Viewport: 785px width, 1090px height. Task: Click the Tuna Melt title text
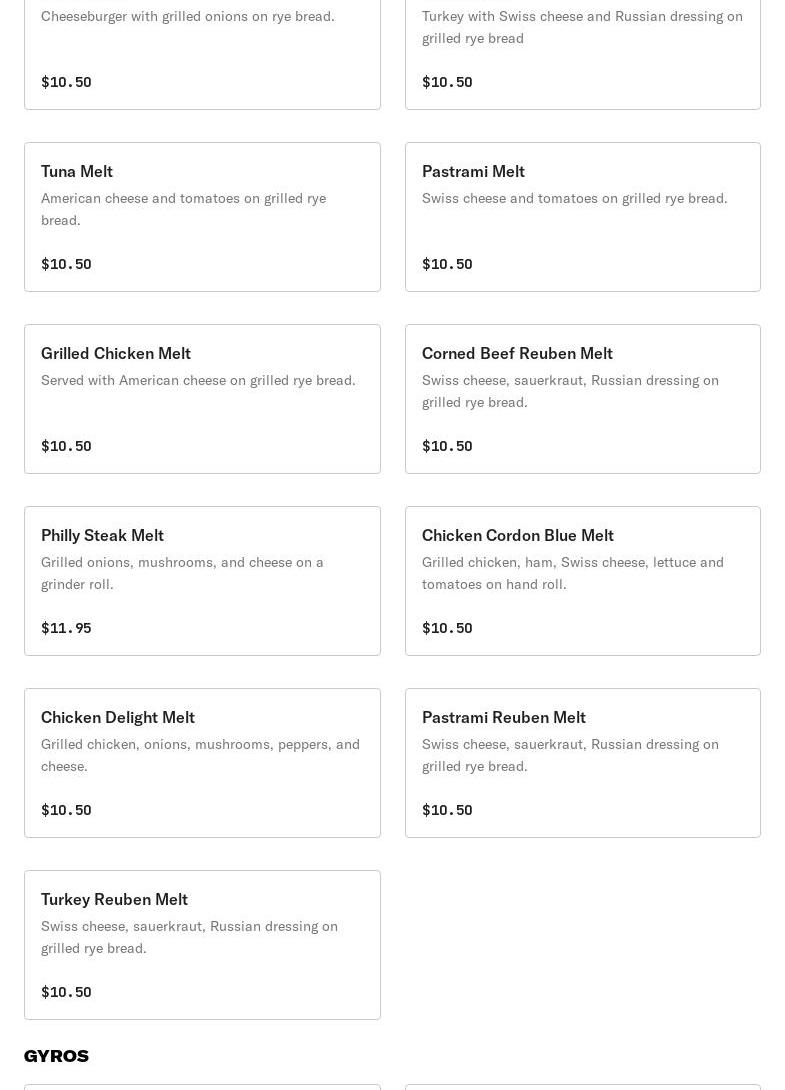pos(77,171)
